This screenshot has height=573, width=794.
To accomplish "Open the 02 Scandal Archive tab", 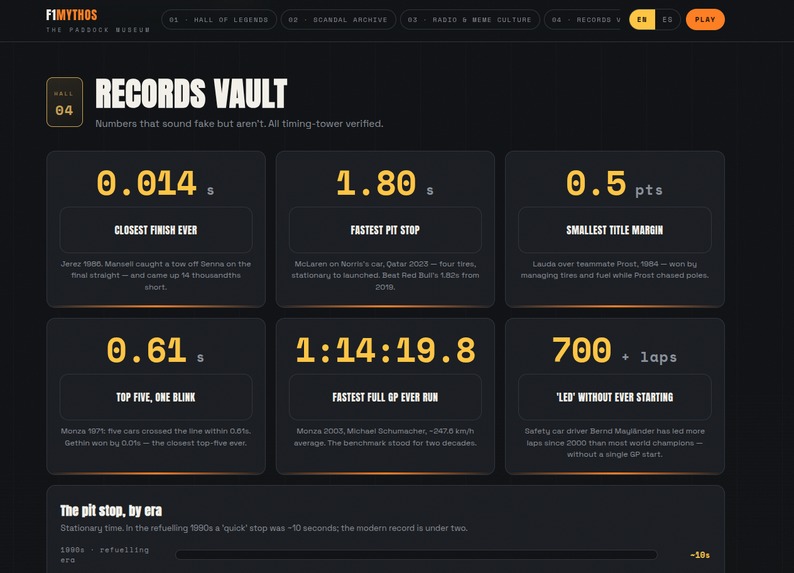I will coord(338,20).
